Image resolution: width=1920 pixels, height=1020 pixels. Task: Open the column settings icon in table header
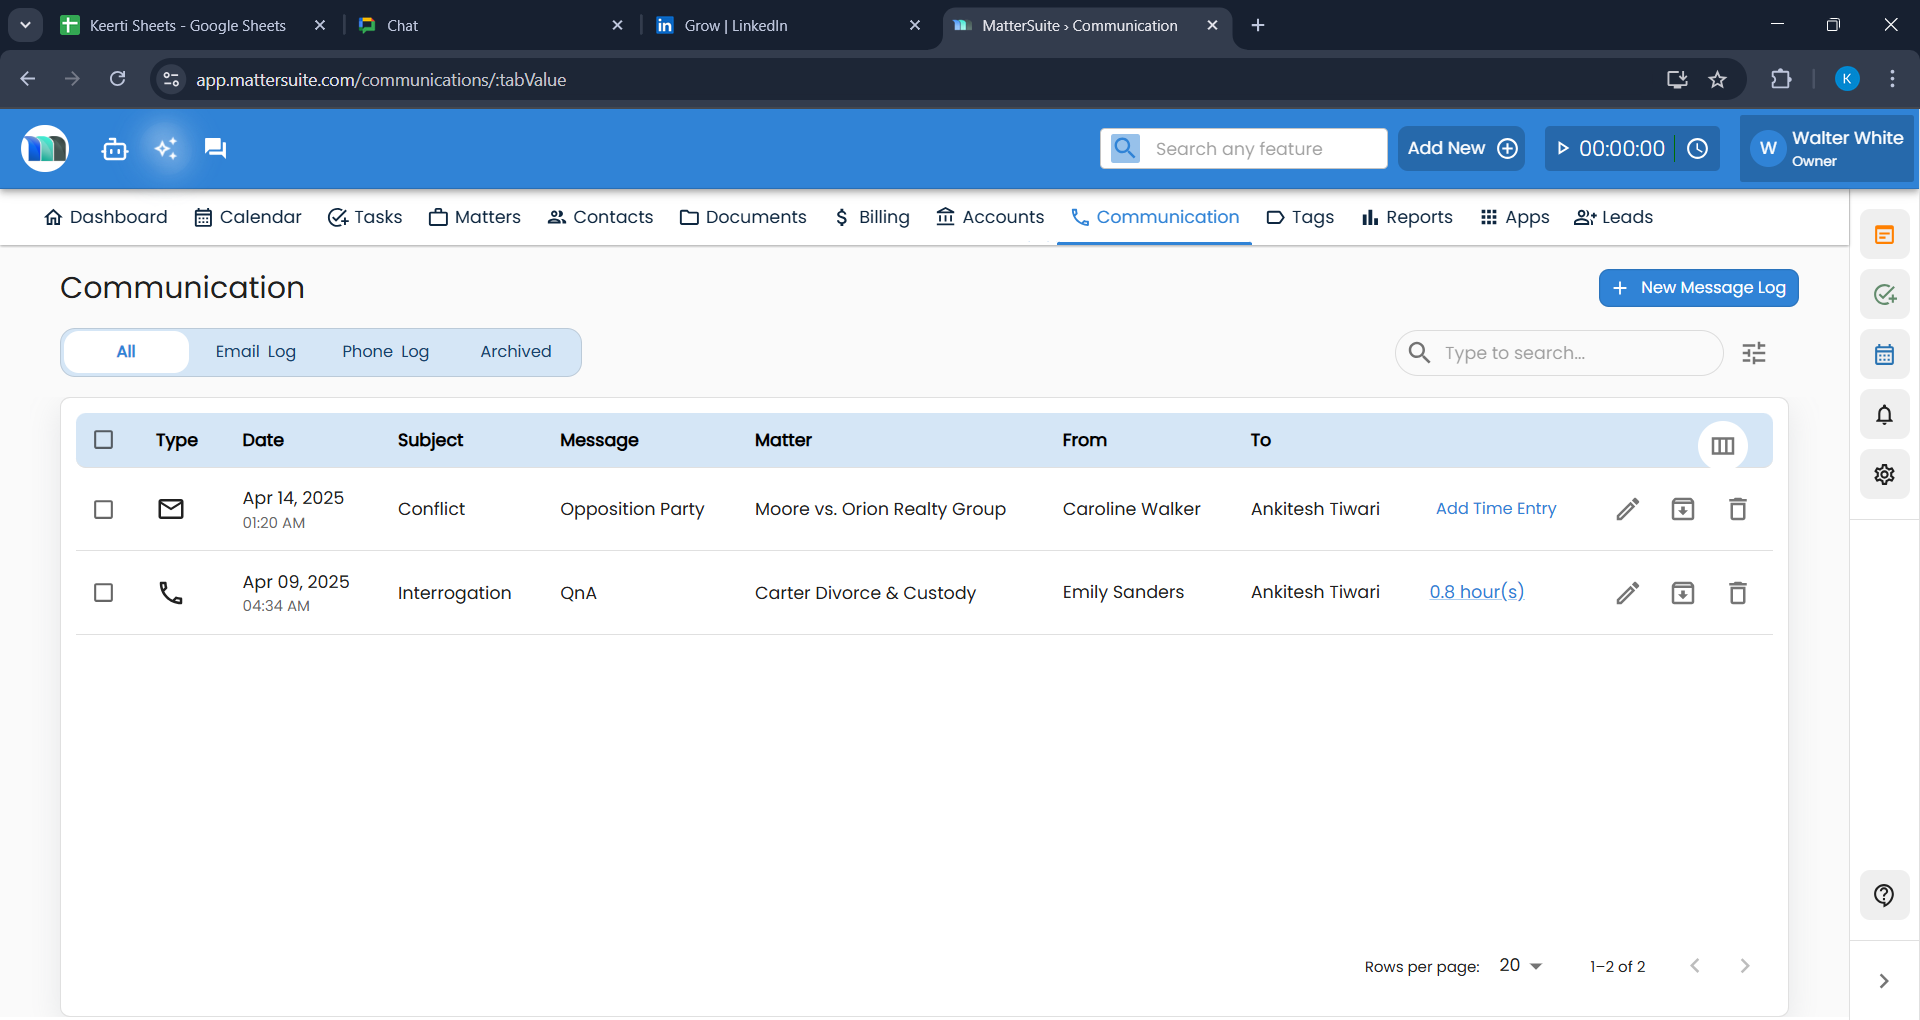[1723, 445]
